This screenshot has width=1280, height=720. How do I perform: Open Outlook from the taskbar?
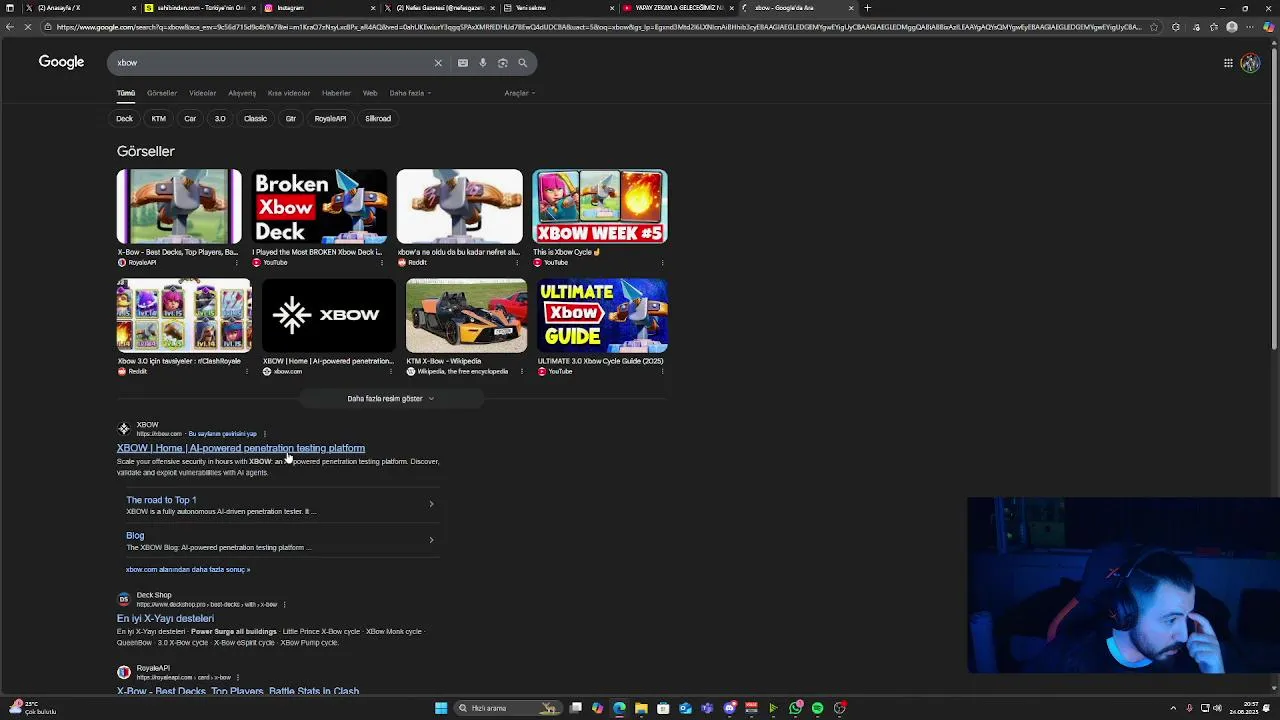tap(685, 708)
